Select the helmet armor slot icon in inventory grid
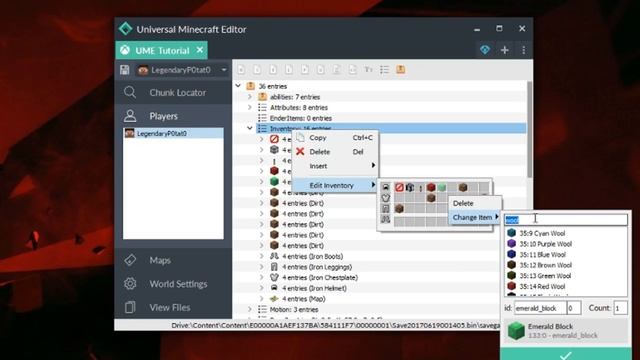 coord(386,187)
